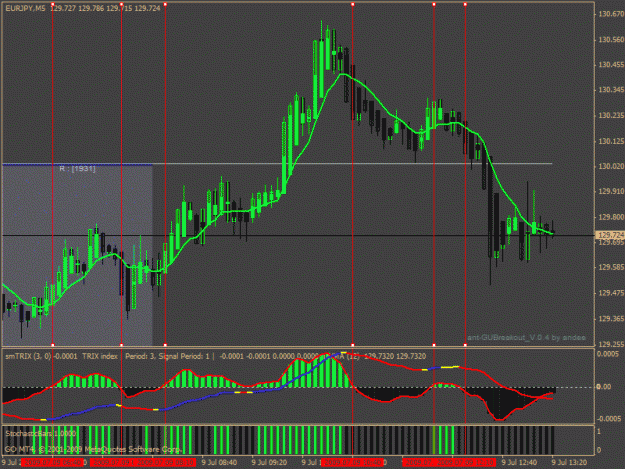Select the red 2009.07.09 10:40 line date tag
Image resolution: width=625 pixels, height=469 pixels.
pos(353,463)
